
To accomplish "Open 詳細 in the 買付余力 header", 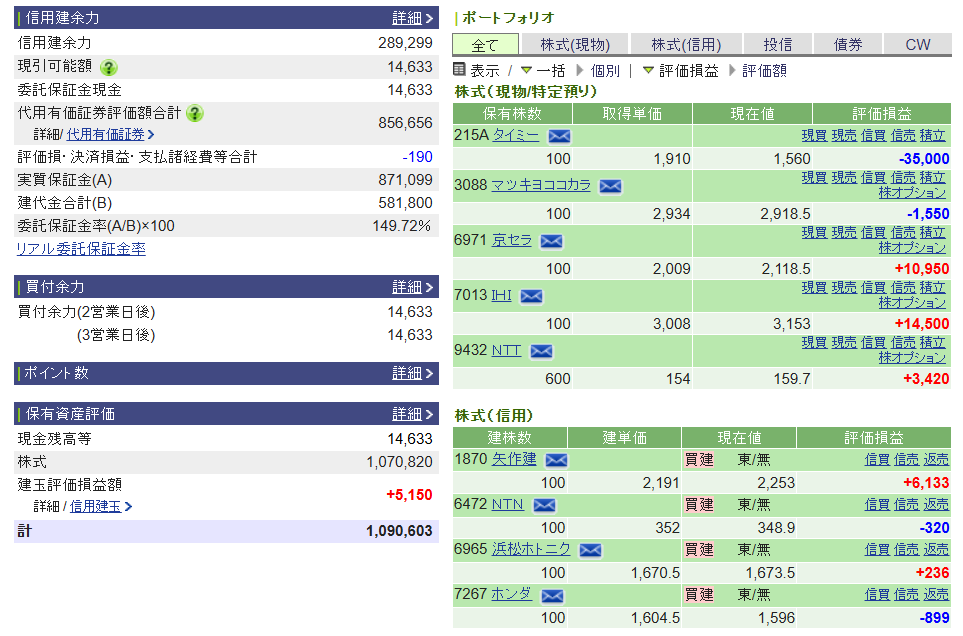I will click(412, 287).
